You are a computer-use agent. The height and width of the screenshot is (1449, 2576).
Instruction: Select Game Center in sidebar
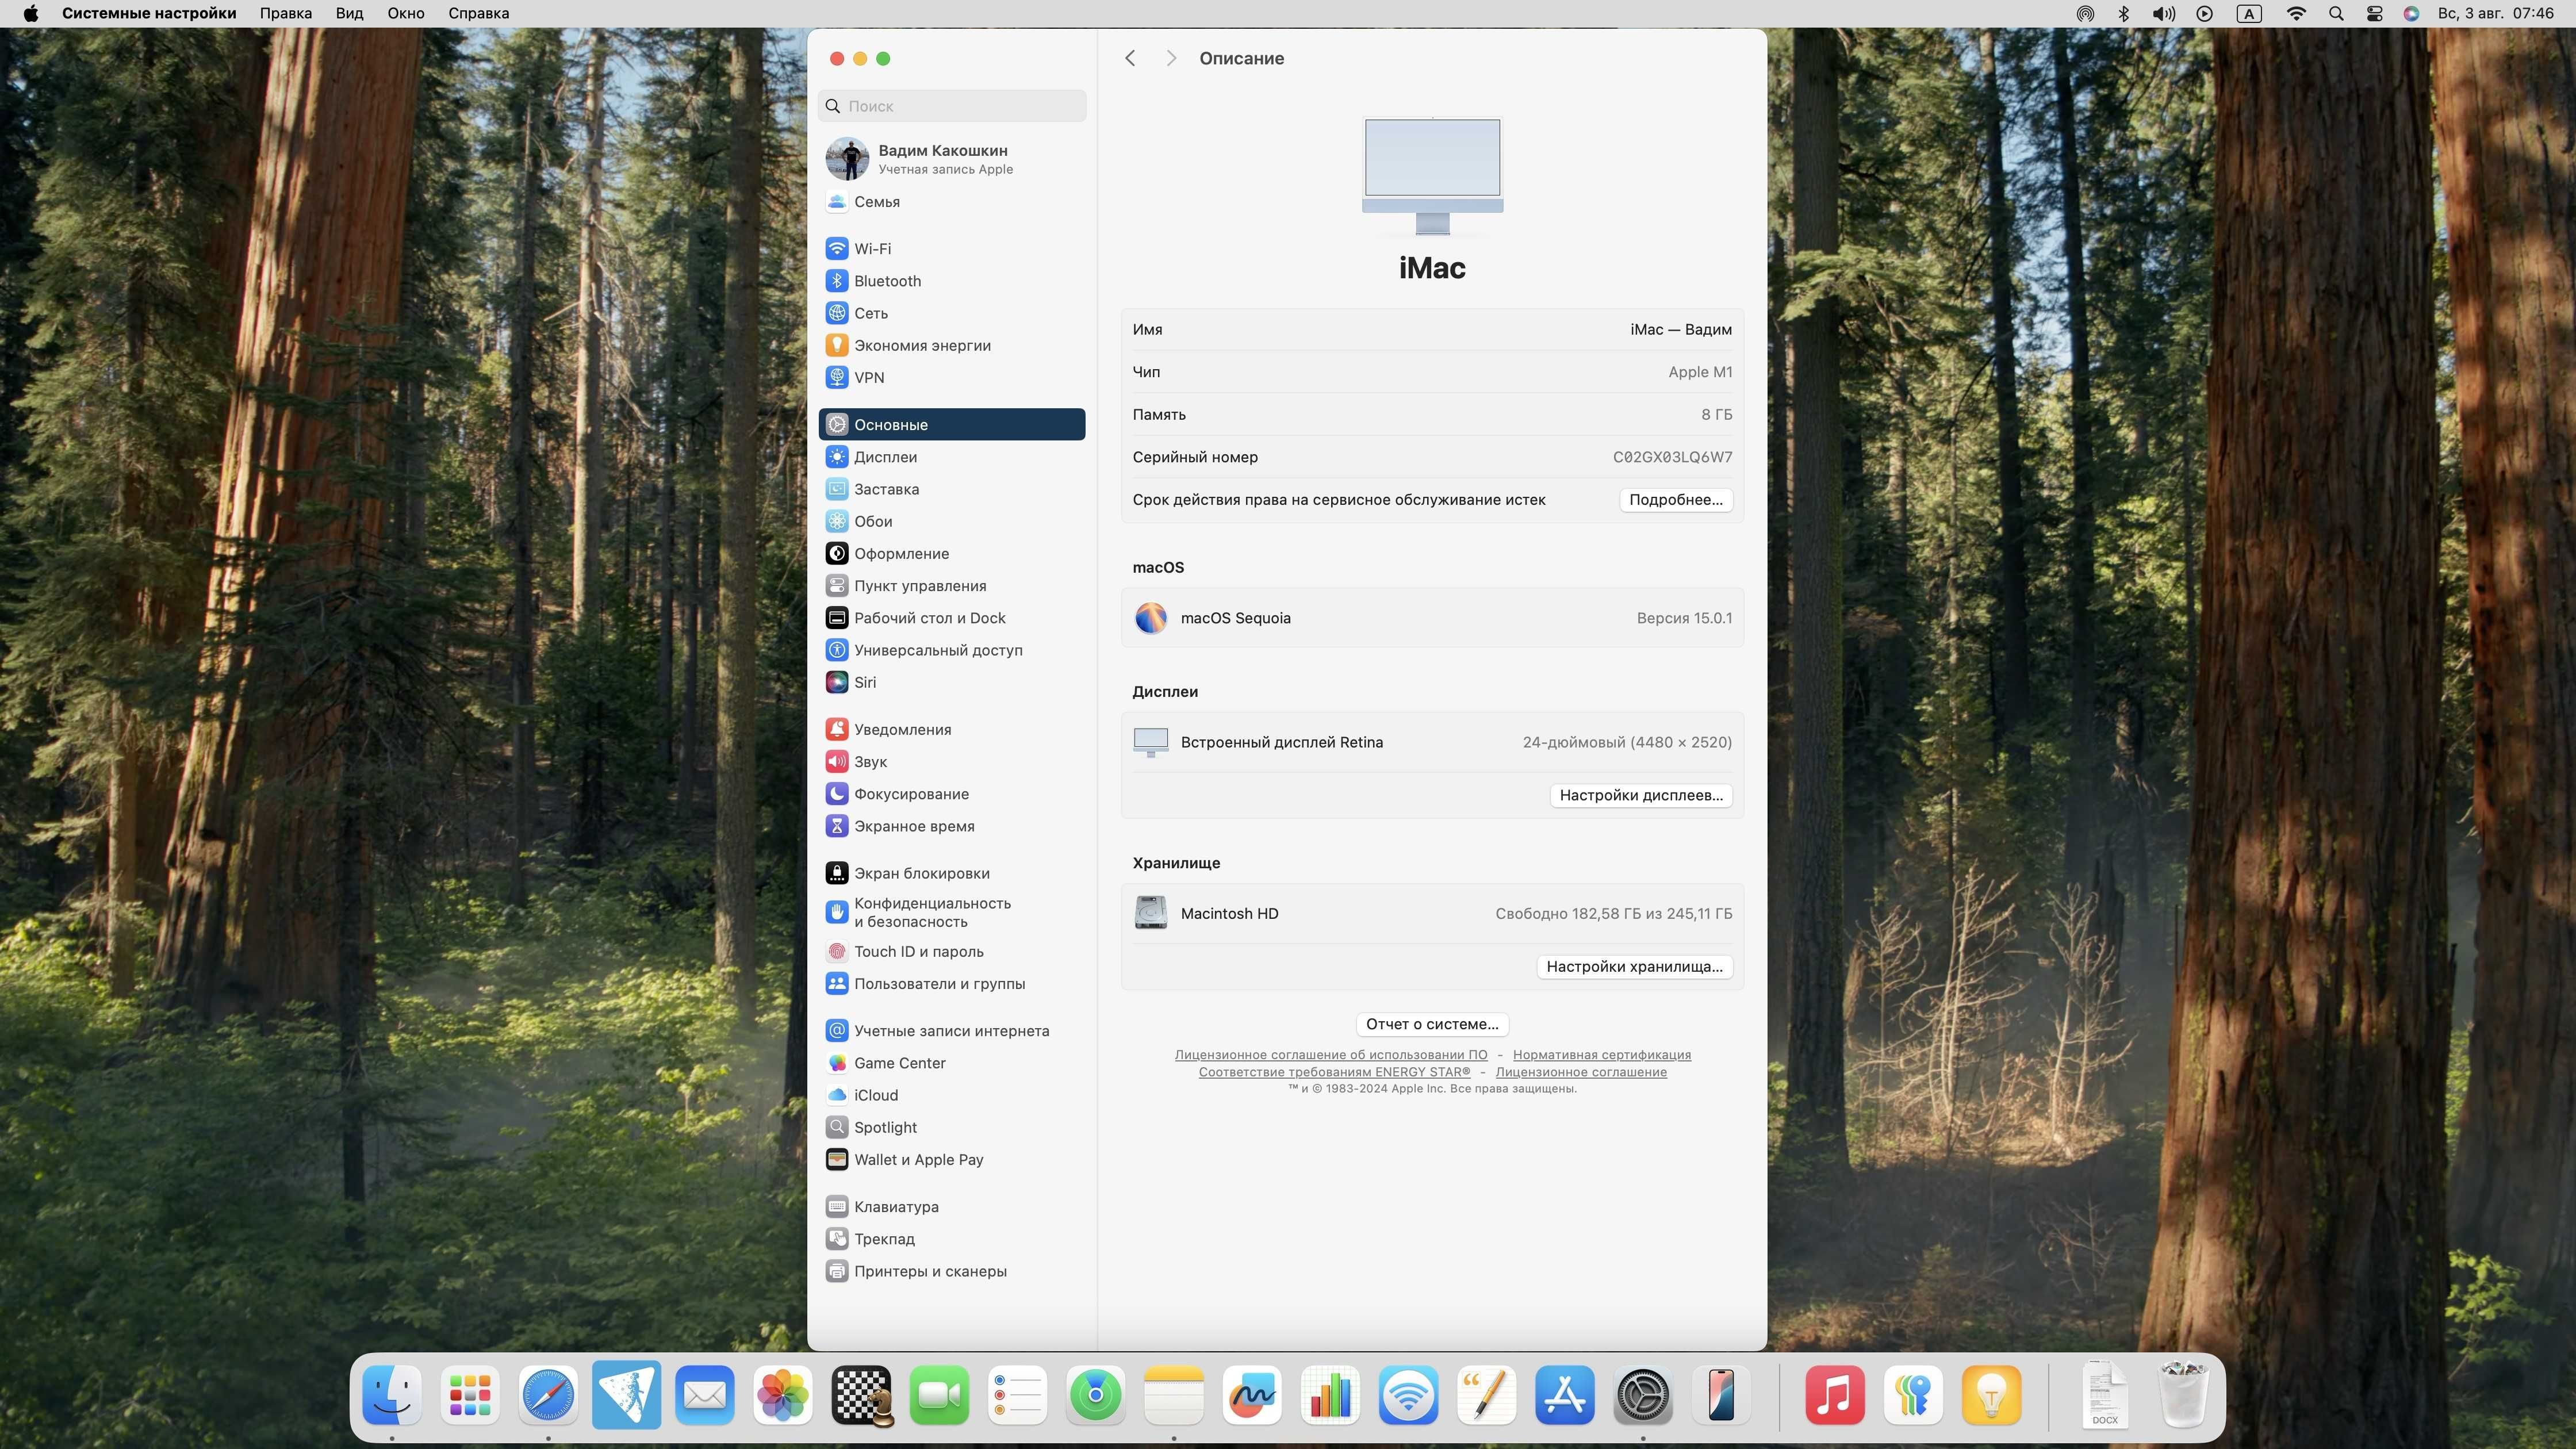[951, 1063]
